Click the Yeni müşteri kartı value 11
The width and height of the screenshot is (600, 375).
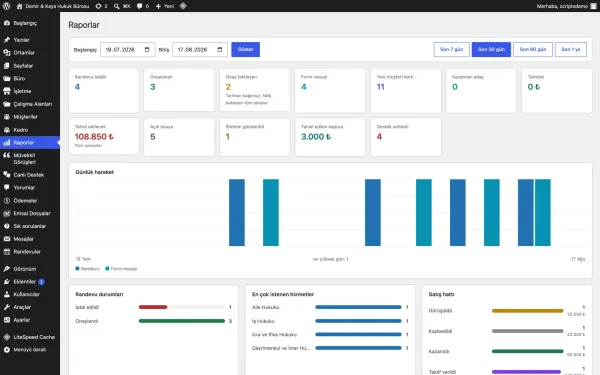(x=380, y=87)
